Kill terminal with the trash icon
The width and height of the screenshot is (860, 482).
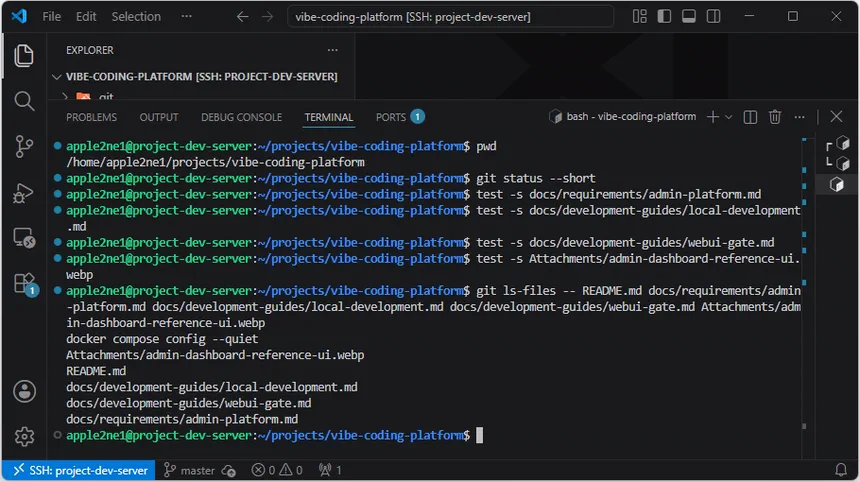tap(775, 117)
